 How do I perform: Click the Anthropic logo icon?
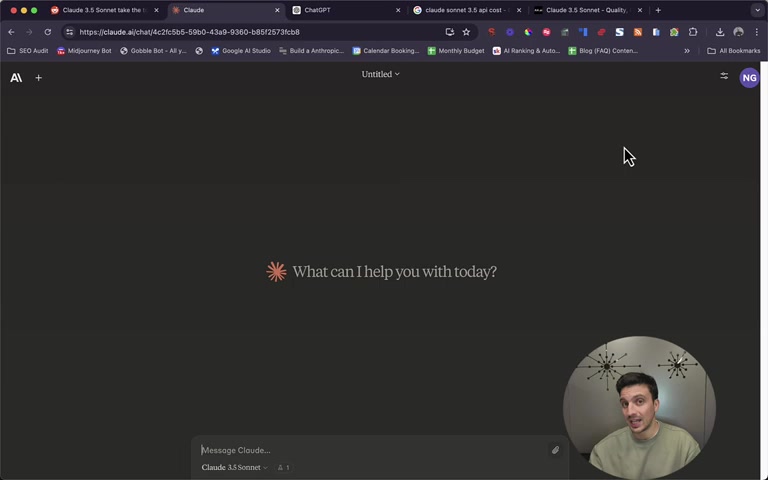pyautogui.click(x=16, y=78)
